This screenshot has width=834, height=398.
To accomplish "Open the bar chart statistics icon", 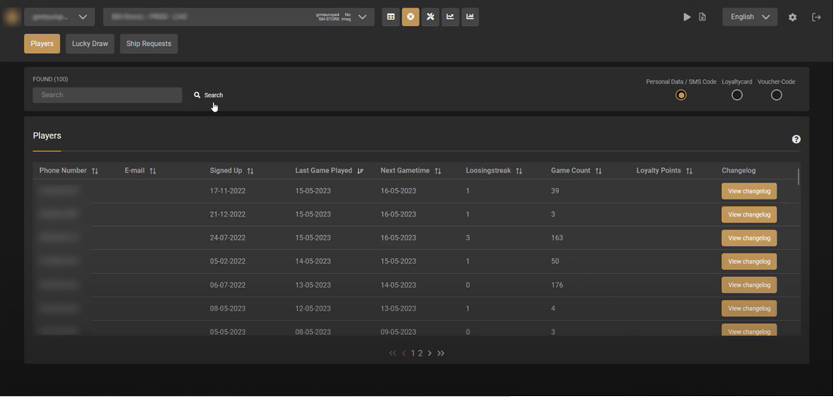I will 470,17.
